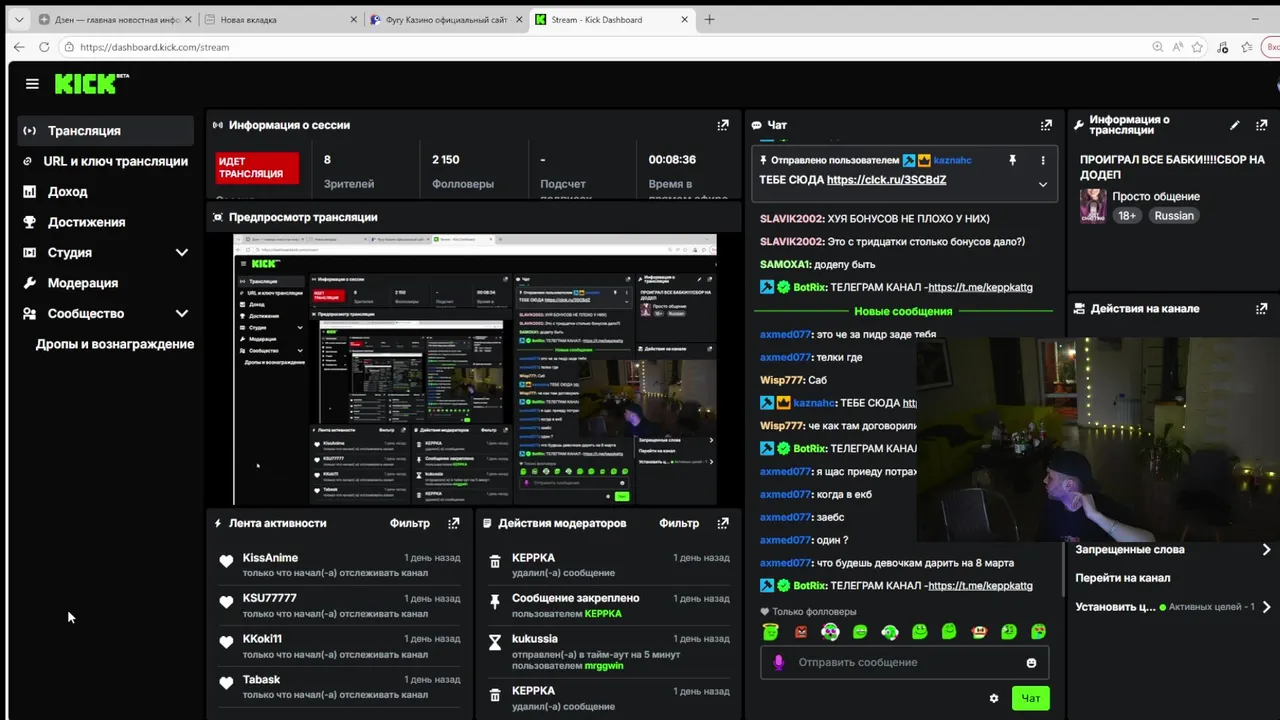Open pinned message three-dot options
This screenshot has height=720, width=1280.
tap(1043, 160)
